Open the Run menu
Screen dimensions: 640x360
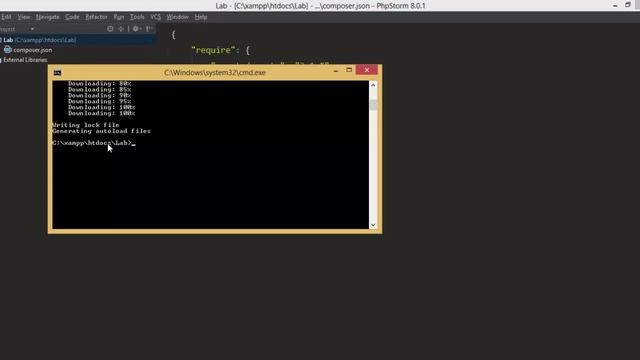(x=119, y=17)
